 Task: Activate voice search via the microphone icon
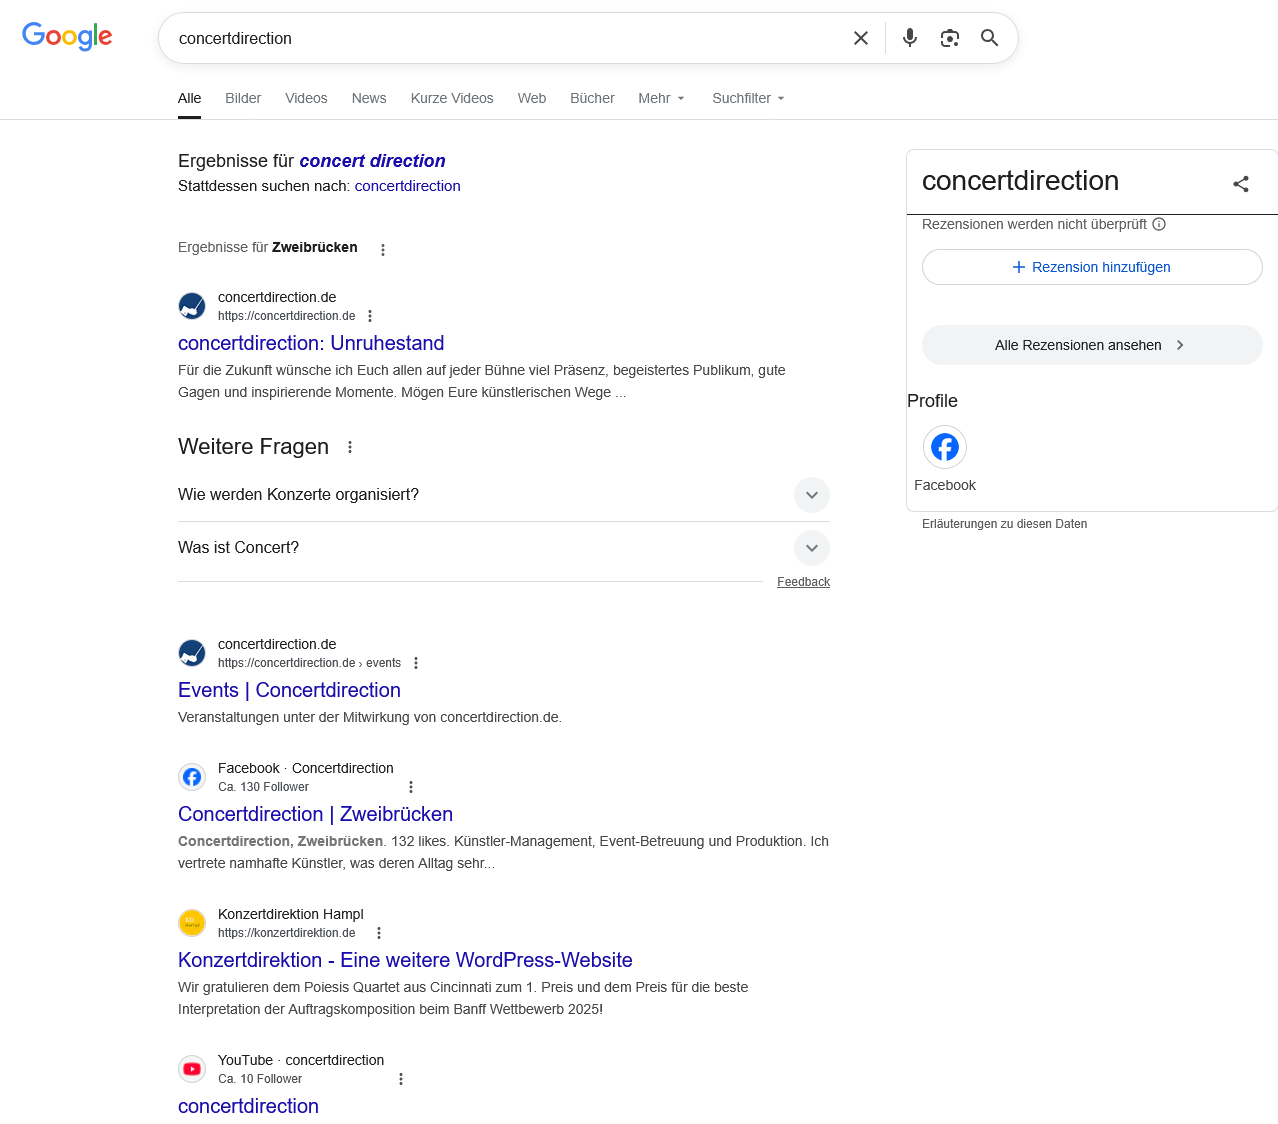click(x=909, y=37)
